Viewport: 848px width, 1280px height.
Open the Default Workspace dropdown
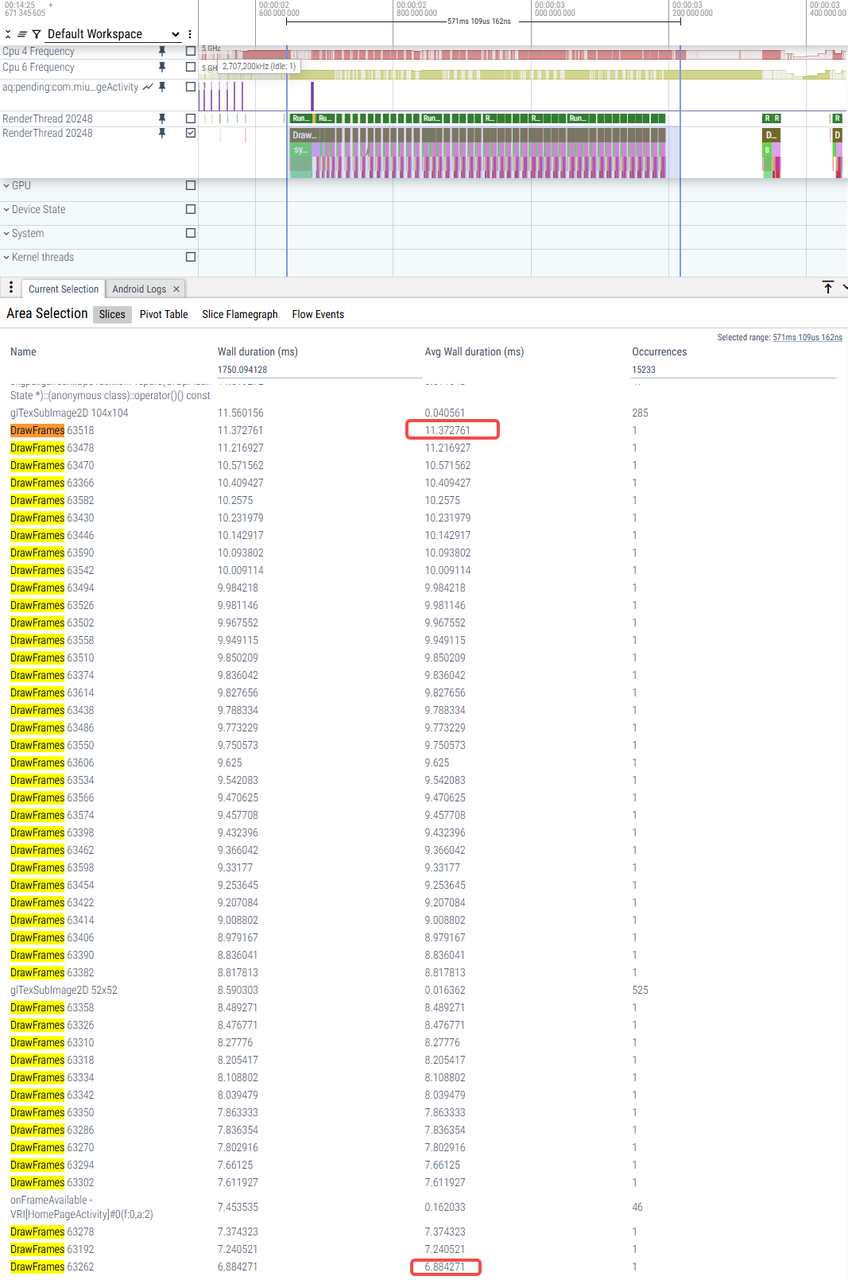[112, 34]
